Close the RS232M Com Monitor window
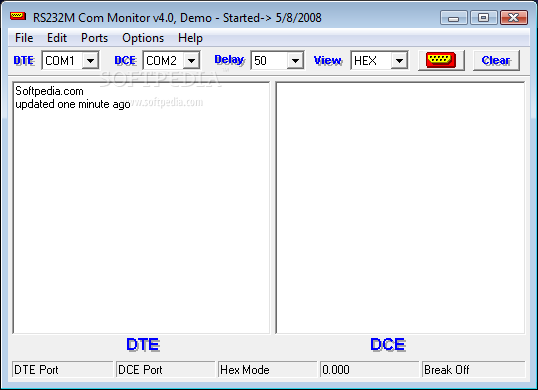The height and width of the screenshot is (390, 538). 514,17
